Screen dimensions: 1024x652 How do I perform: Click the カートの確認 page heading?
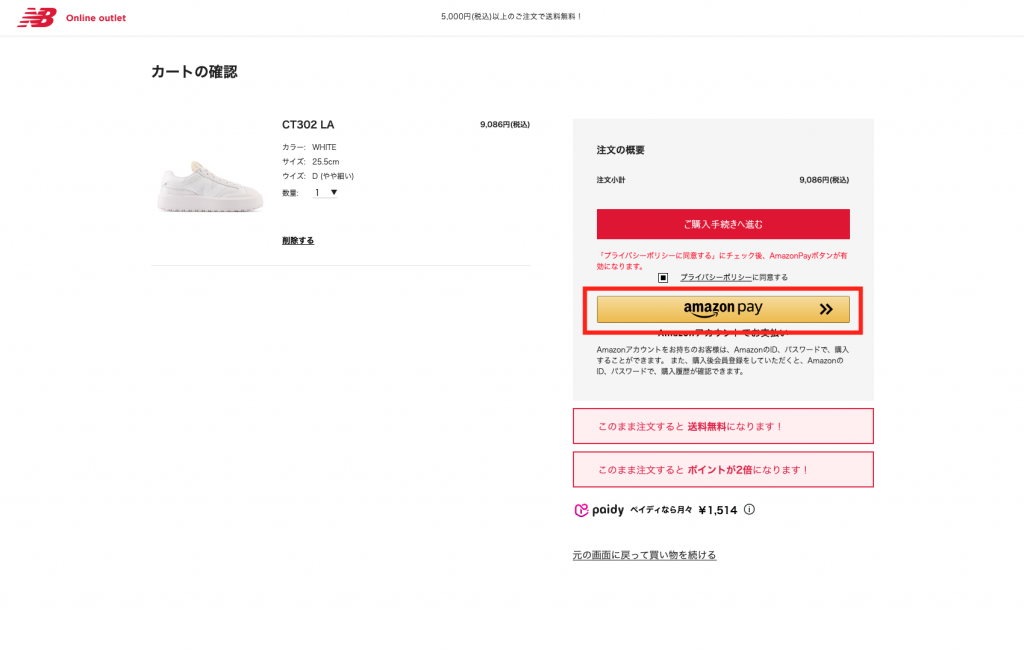(x=194, y=72)
